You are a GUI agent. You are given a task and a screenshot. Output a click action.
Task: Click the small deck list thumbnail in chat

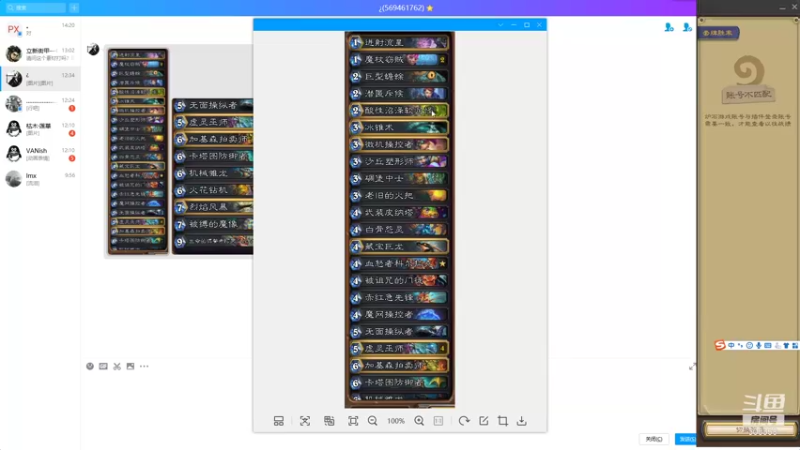[x=138, y=152]
